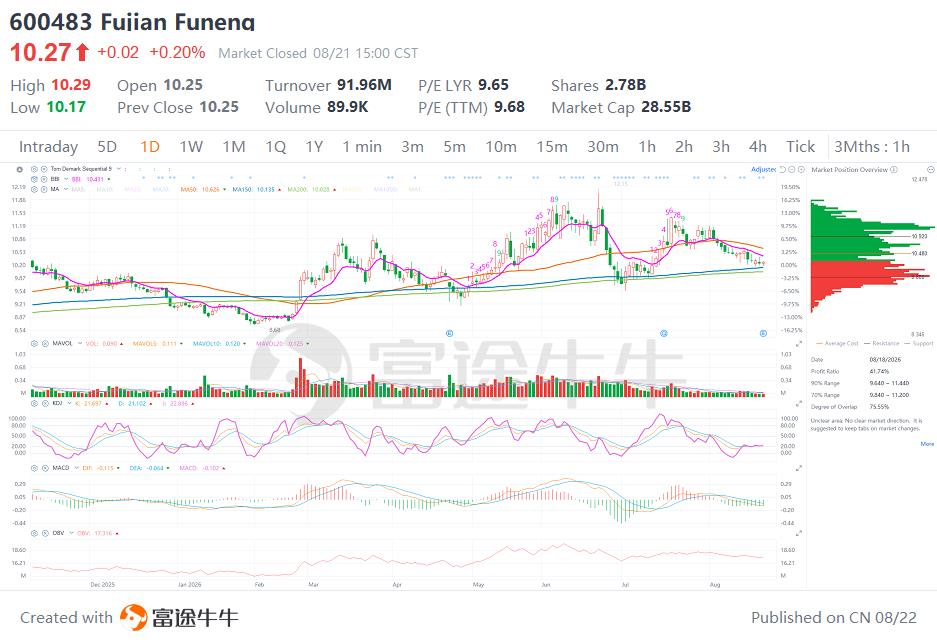Screen dimensions: 937x644
Task: Maximize the volume sub-chart using expand arrows
Action: point(799,344)
